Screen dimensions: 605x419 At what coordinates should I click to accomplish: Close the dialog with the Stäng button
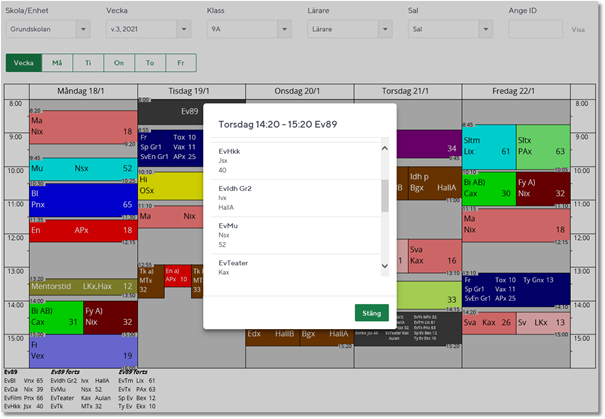coord(371,313)
